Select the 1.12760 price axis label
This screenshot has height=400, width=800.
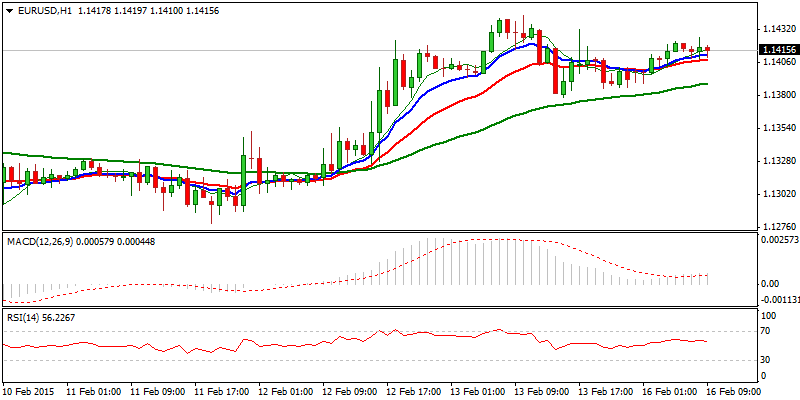point(779,227)
